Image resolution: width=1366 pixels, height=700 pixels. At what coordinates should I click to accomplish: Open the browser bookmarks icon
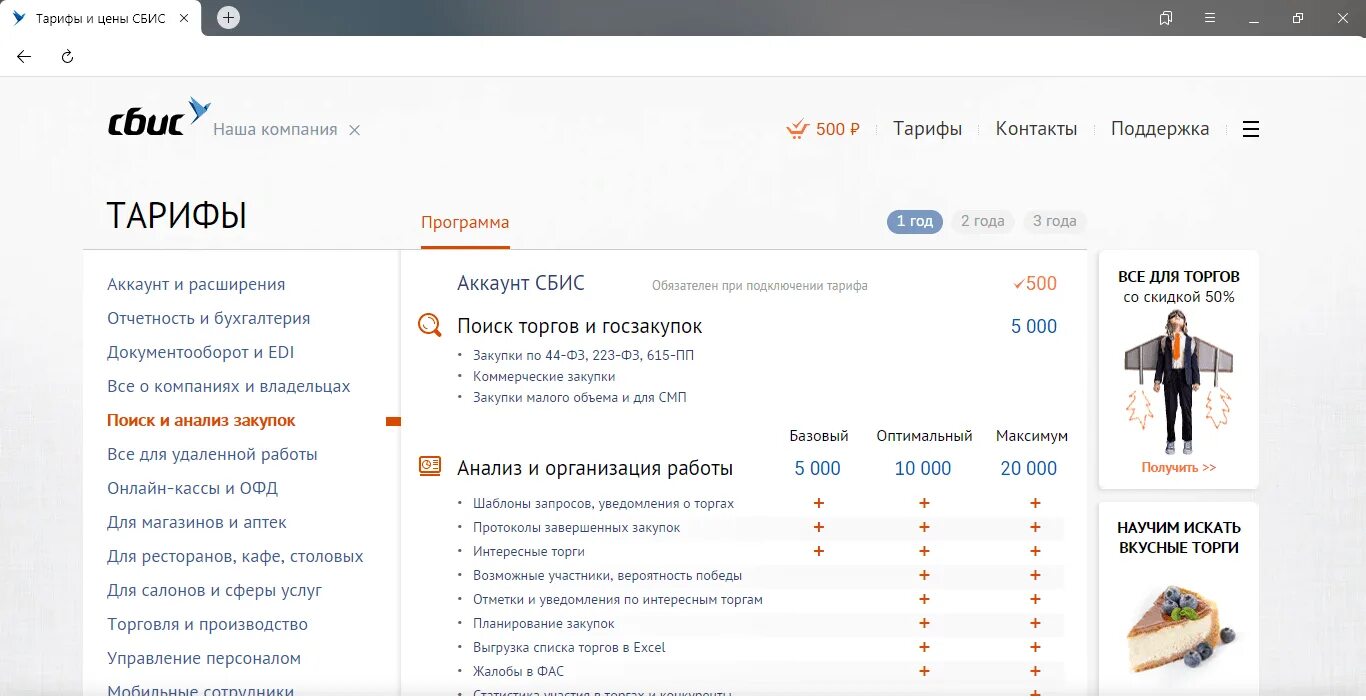(x=1166, y=18)
